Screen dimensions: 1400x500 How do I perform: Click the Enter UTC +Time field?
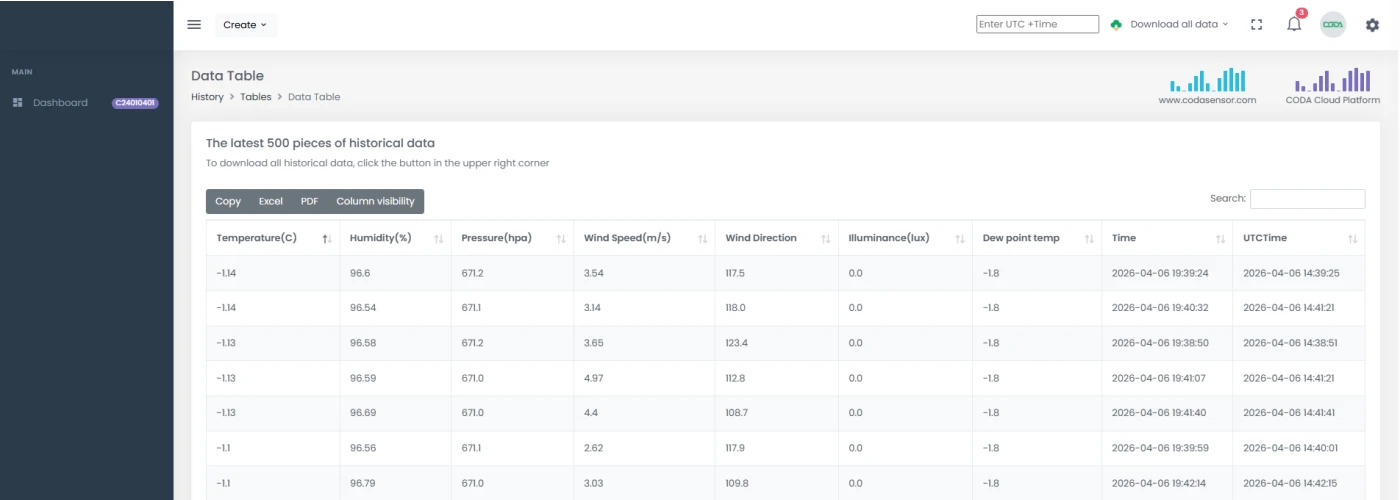1037,24
